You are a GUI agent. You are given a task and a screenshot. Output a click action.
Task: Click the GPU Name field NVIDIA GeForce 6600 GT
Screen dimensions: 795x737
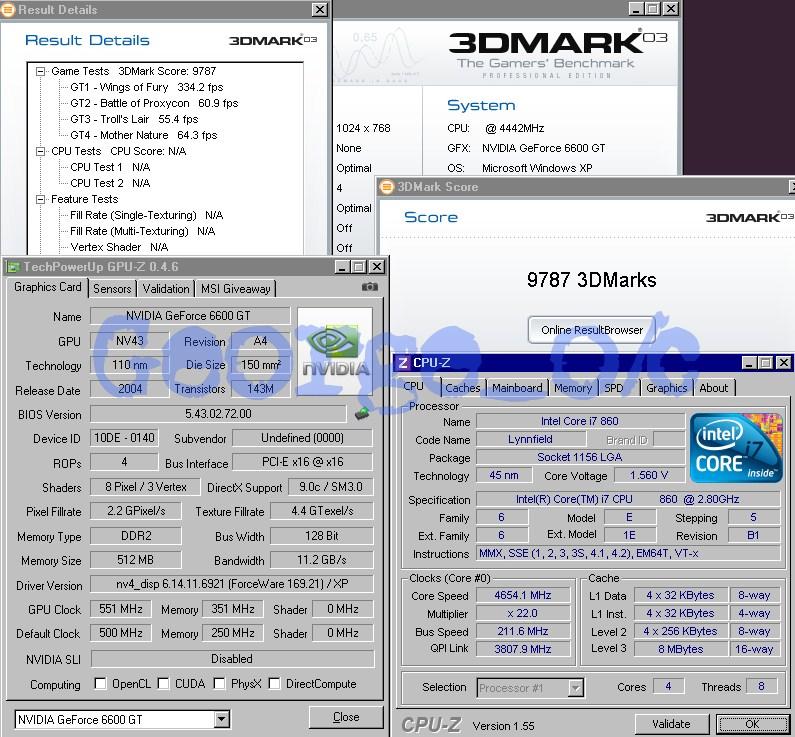[x=190, y=316]
